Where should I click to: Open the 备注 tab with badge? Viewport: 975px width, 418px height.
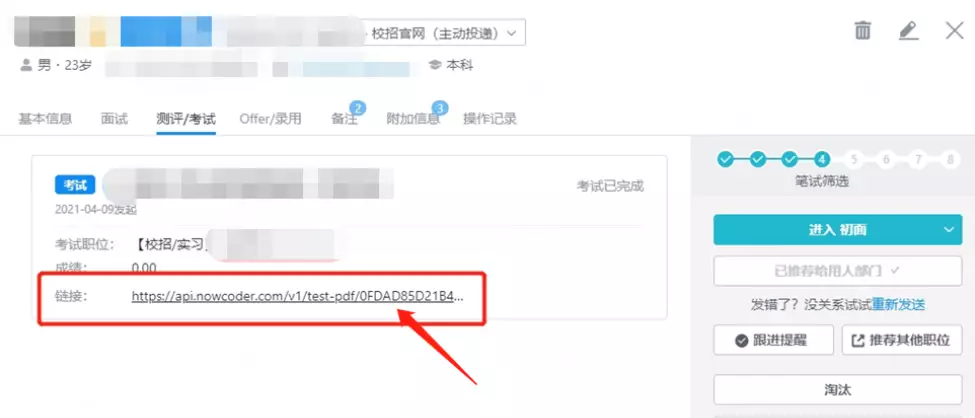pos(344,119)
